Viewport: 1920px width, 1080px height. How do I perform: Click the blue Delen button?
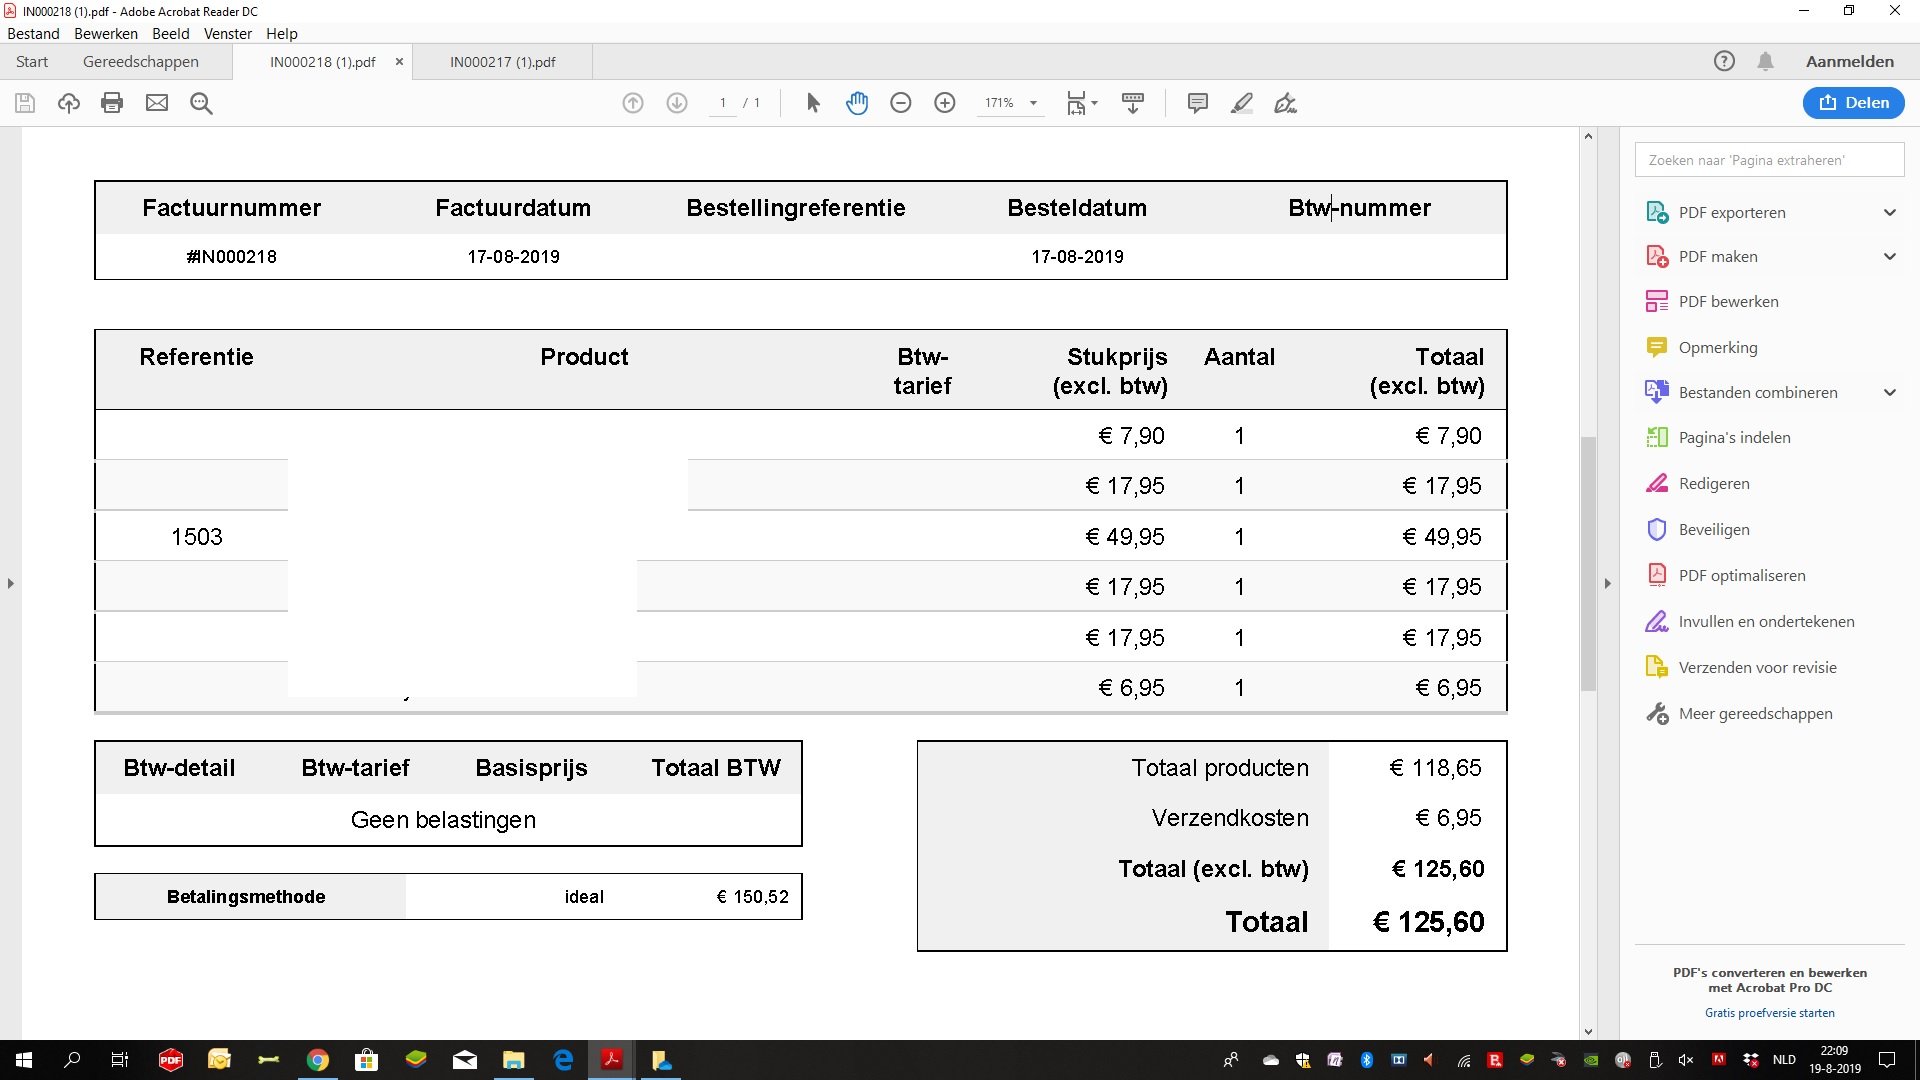click(x=1853, y=102)
